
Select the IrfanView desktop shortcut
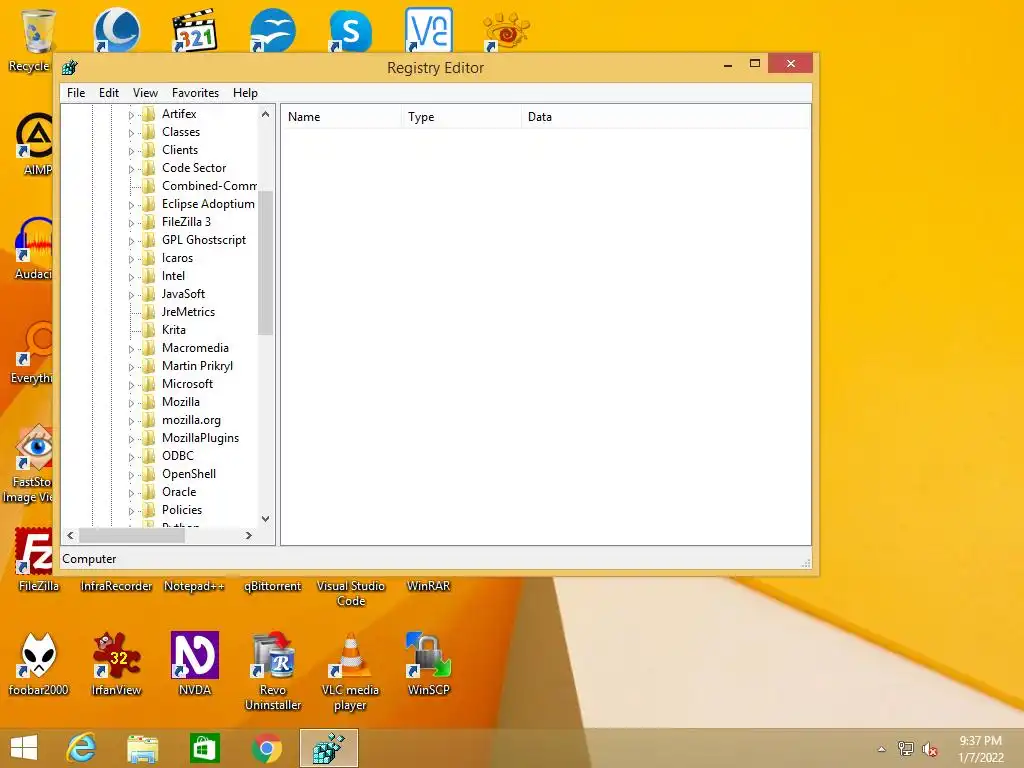[116, 664]
